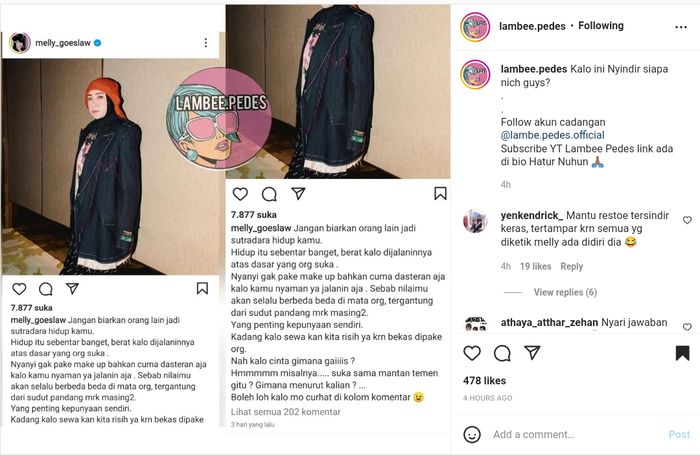The width and height of the screenshot is (700, 455).
Task: Share post using paper plane icon above 478 likes
Action: (x=532, y=353)
